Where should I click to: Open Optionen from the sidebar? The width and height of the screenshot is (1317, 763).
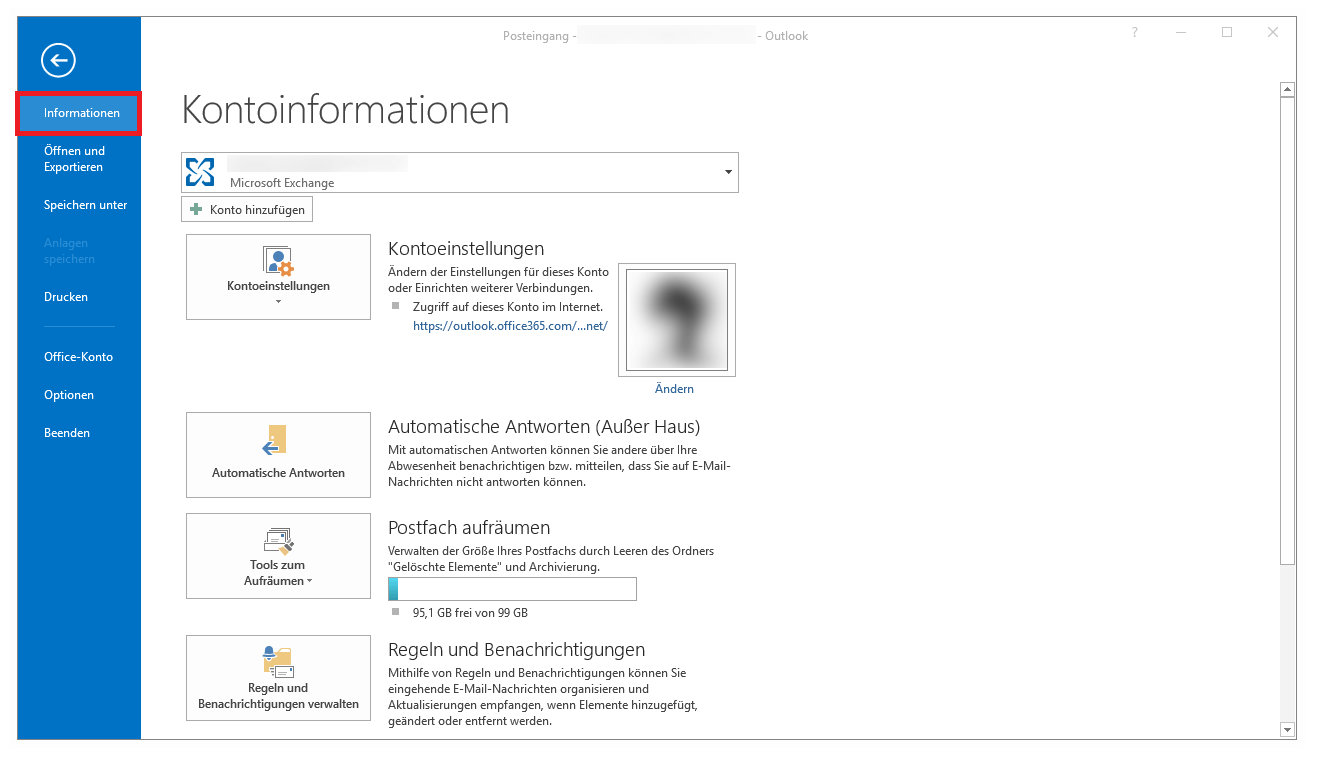69,395
